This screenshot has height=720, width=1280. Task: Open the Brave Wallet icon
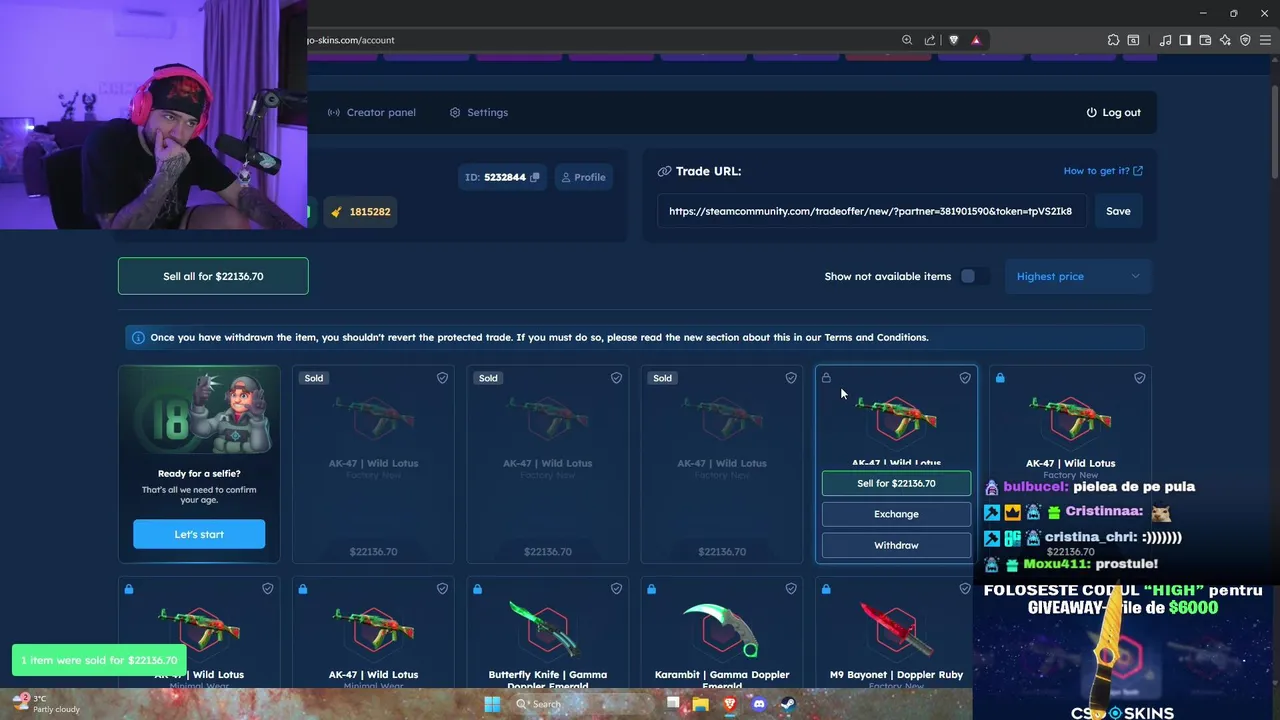[x=1205, y=40]
